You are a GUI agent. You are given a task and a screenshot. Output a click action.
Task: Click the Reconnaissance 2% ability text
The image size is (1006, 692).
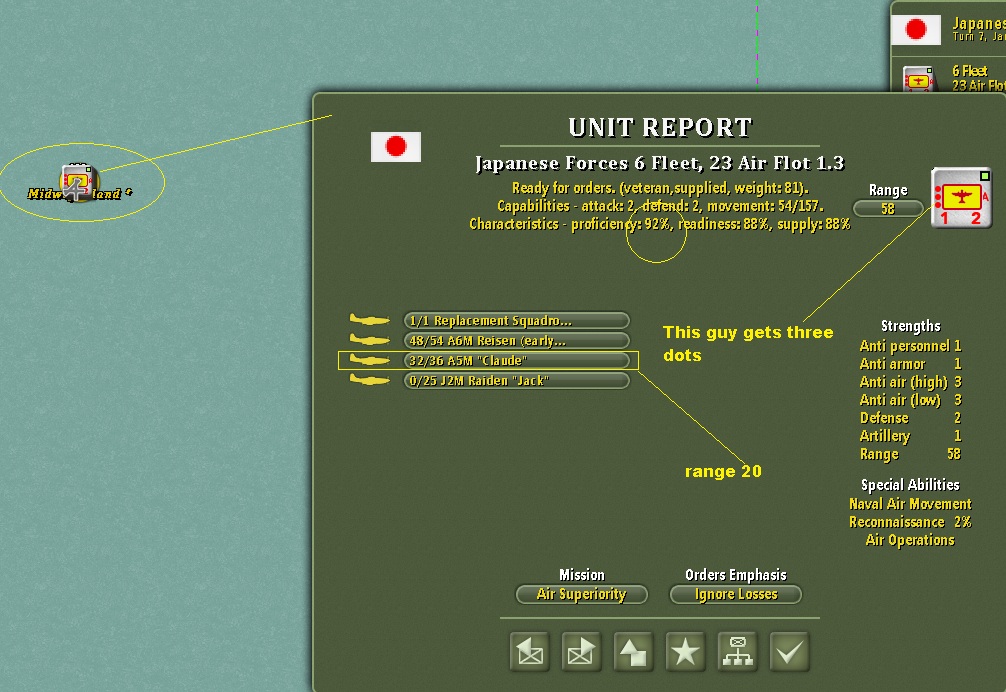(910, 522)
